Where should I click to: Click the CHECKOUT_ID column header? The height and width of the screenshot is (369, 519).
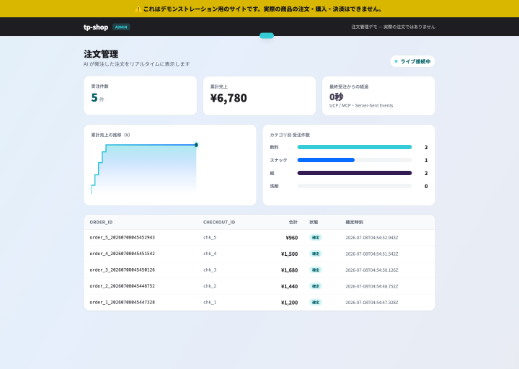pos(219,222)
